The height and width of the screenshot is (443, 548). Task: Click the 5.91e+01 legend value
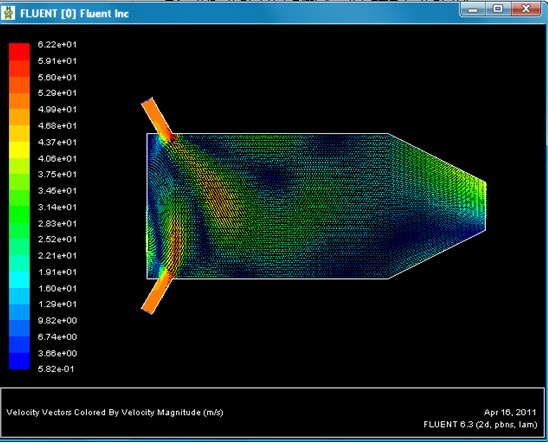[57, 61]
